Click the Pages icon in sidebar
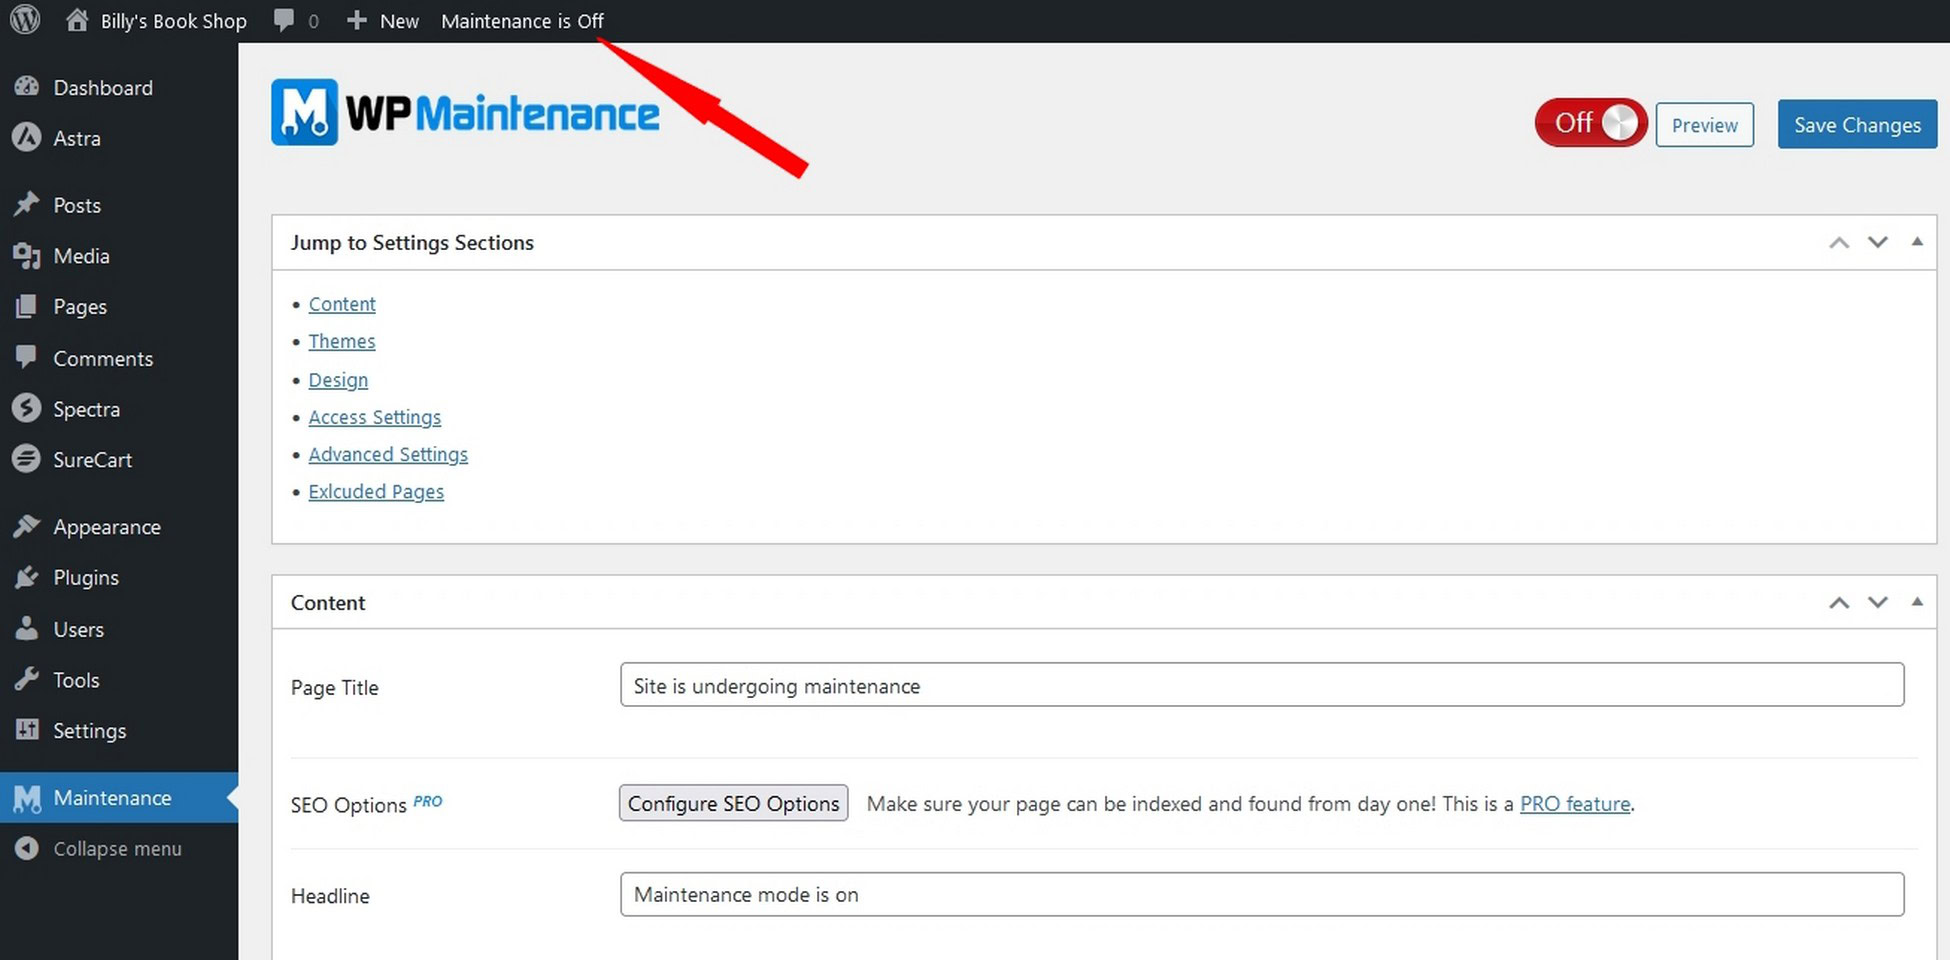Image resolution: width=1950 pixels, height=960 pixels. coord(27,307)
